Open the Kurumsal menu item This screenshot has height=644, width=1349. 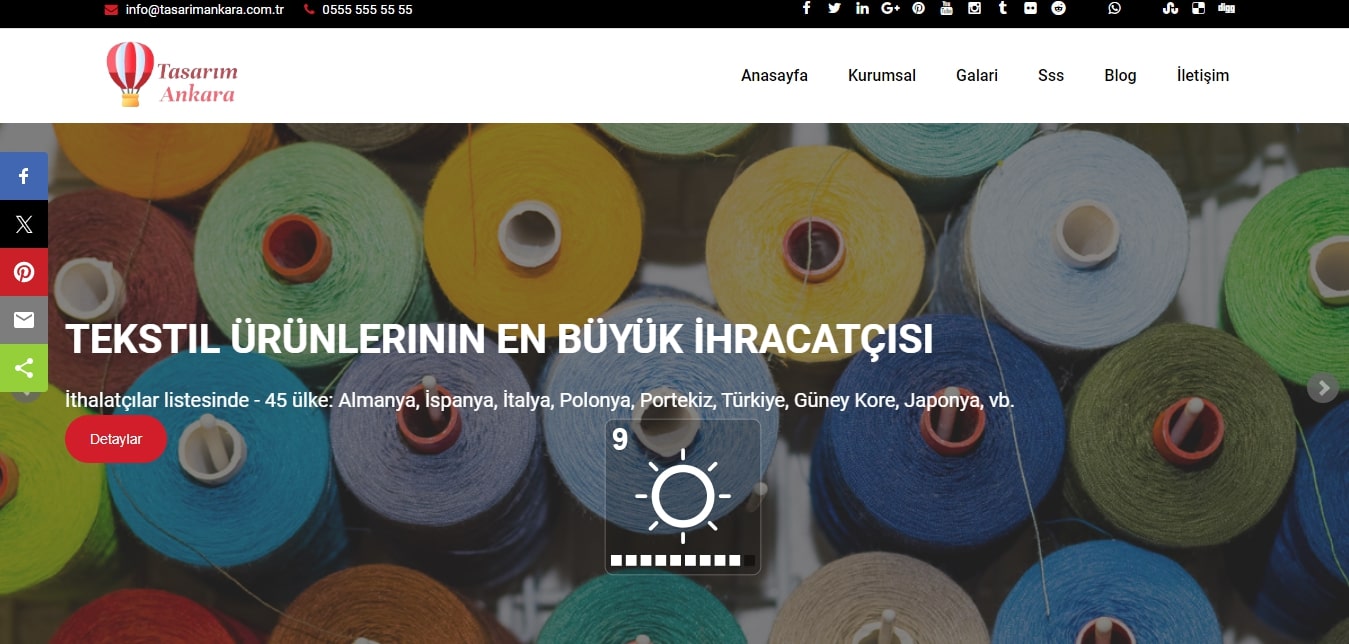(882, 75)
